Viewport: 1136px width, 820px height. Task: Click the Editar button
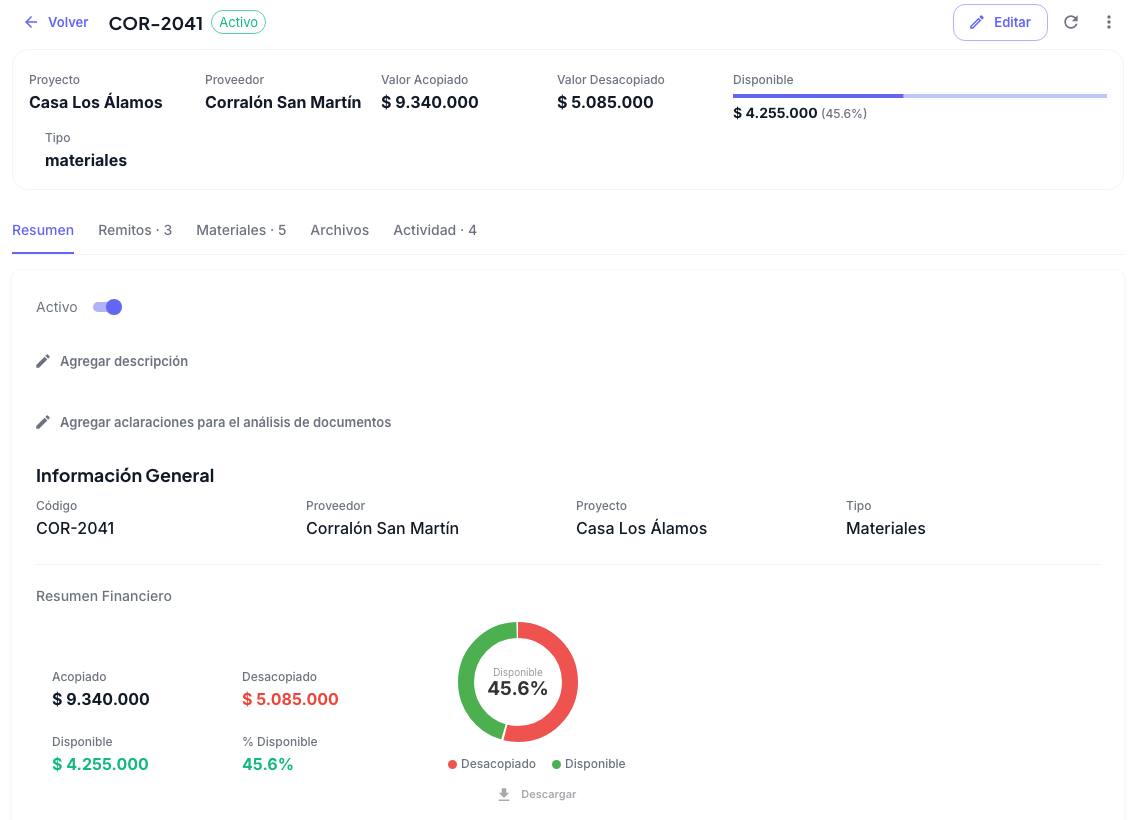[x=1000, y=22]
